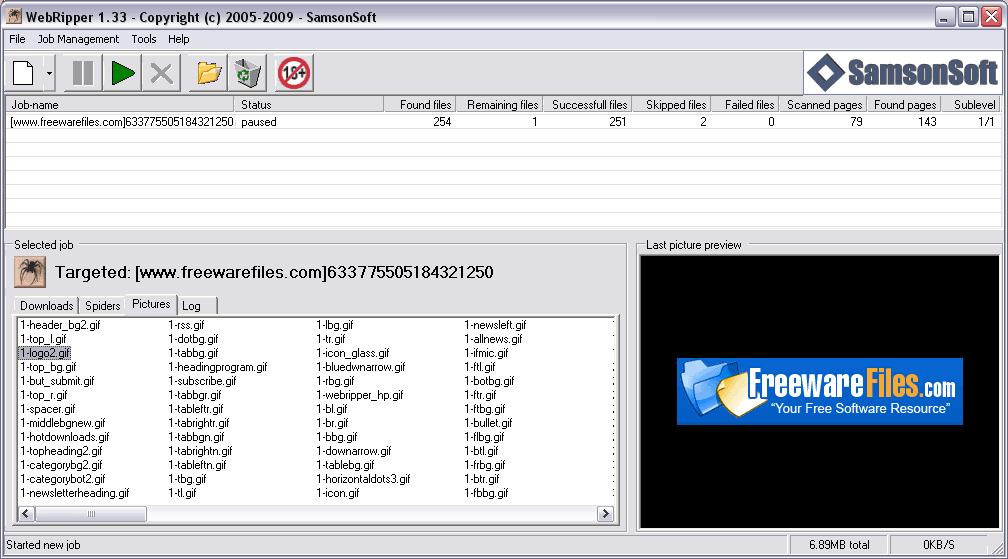Screen dimensions: 1008x559
Task: Toggle the 18+ adult filter icon
Action: tap(294, 73)
